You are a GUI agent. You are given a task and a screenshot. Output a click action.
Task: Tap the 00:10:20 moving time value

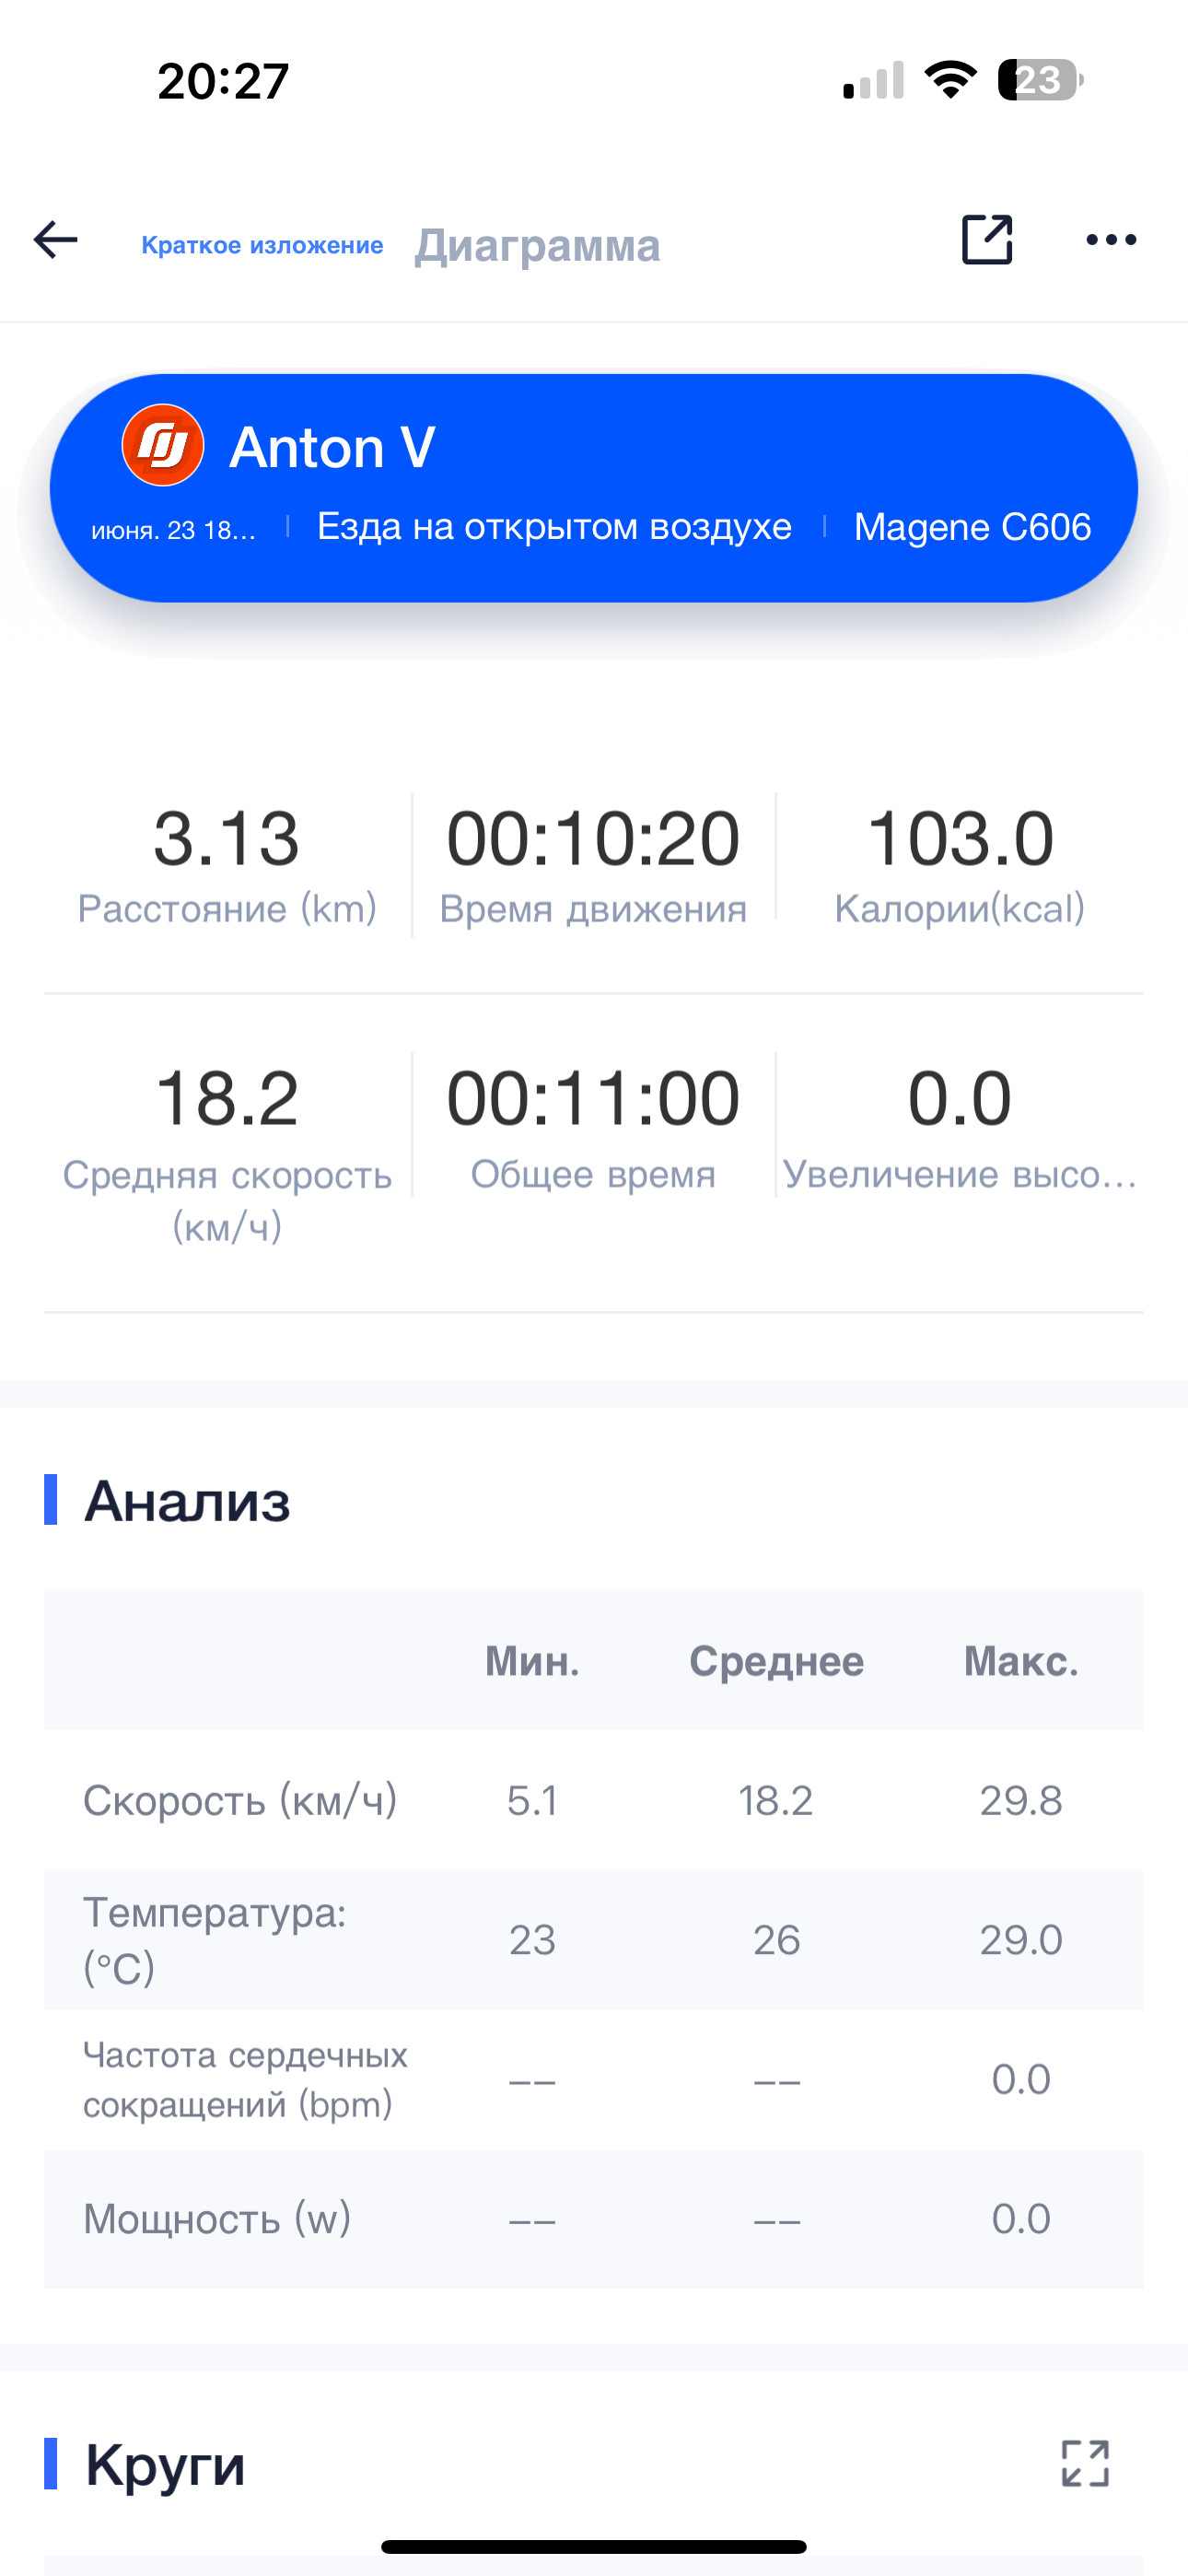click(593, 838)
